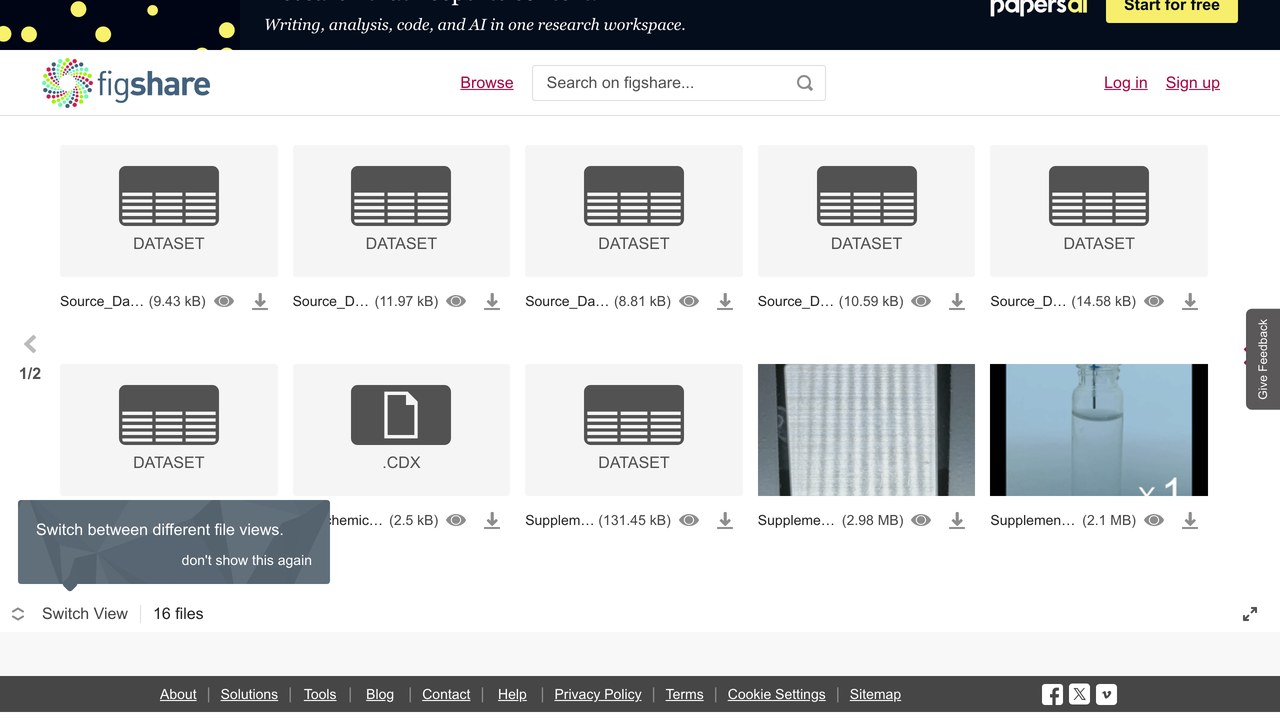Click the "16 files" count text

coord(178,614)
